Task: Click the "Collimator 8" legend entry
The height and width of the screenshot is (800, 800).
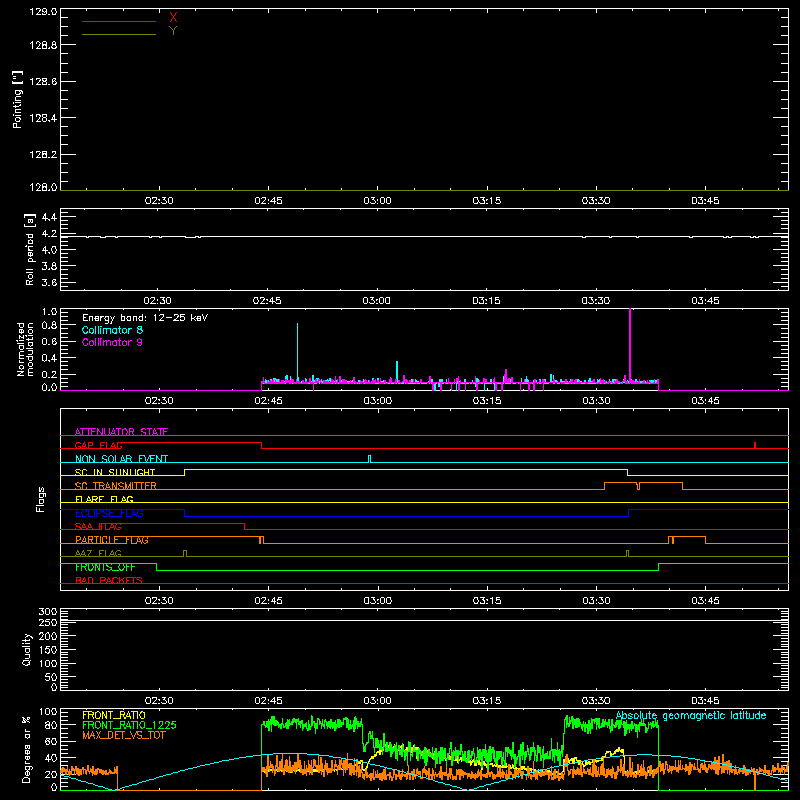Action: pyautogui.click(x=112, y=330)
